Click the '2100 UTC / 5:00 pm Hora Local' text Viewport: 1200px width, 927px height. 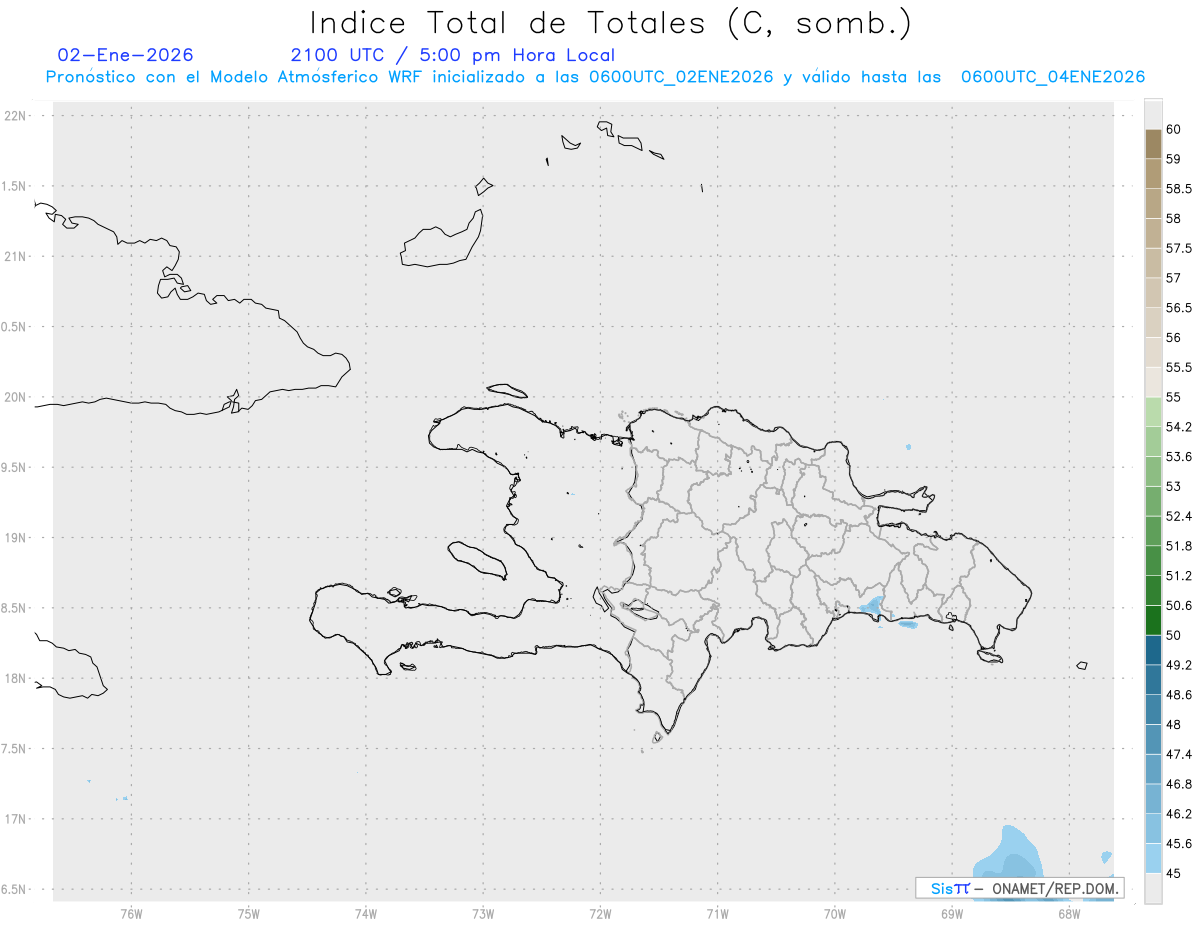point(453,55)
